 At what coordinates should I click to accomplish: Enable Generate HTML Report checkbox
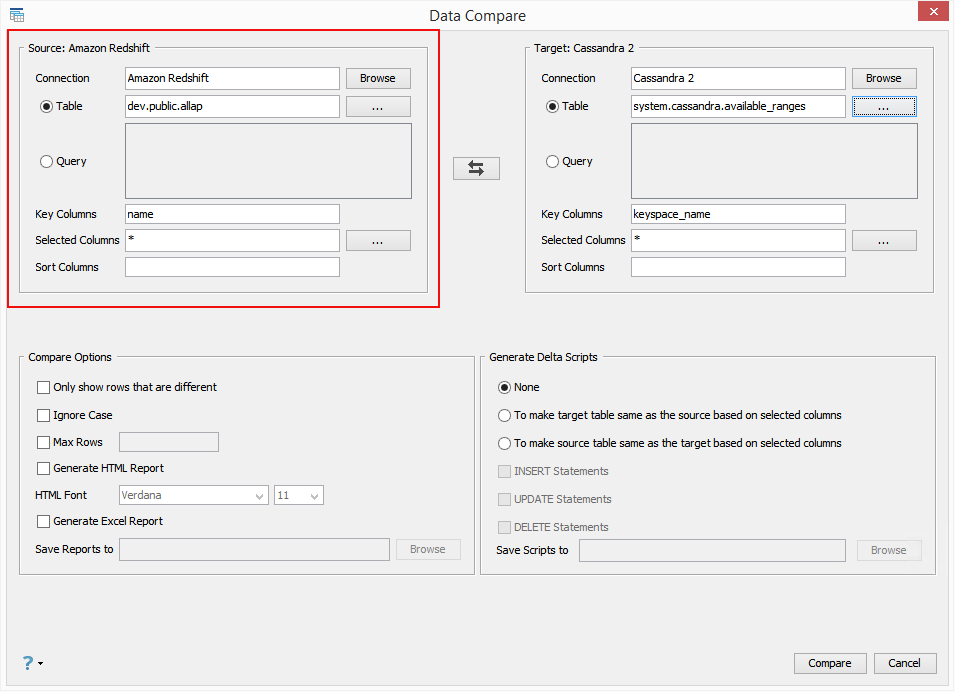tap(44, 469)
